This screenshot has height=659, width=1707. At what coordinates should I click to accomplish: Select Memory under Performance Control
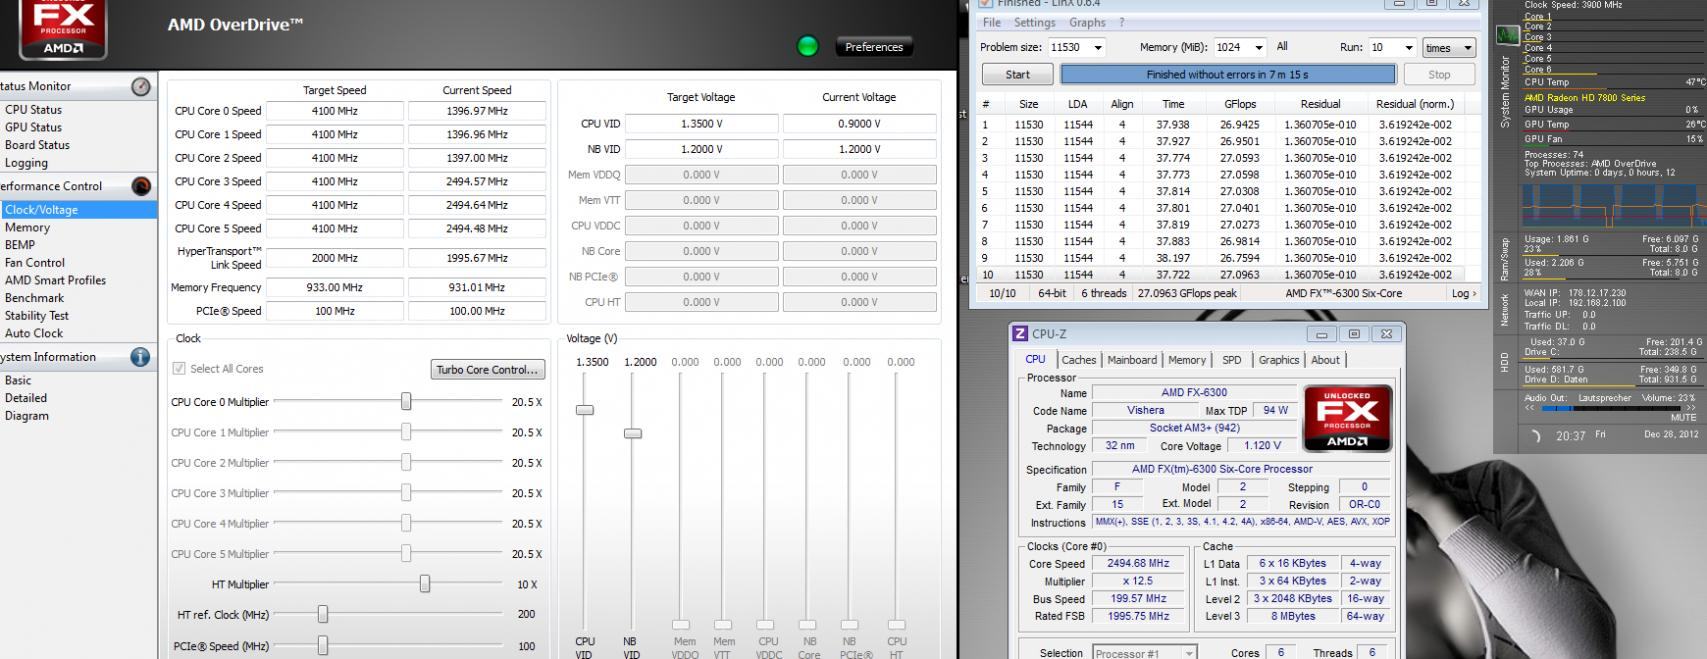click(x=27, y=228)
